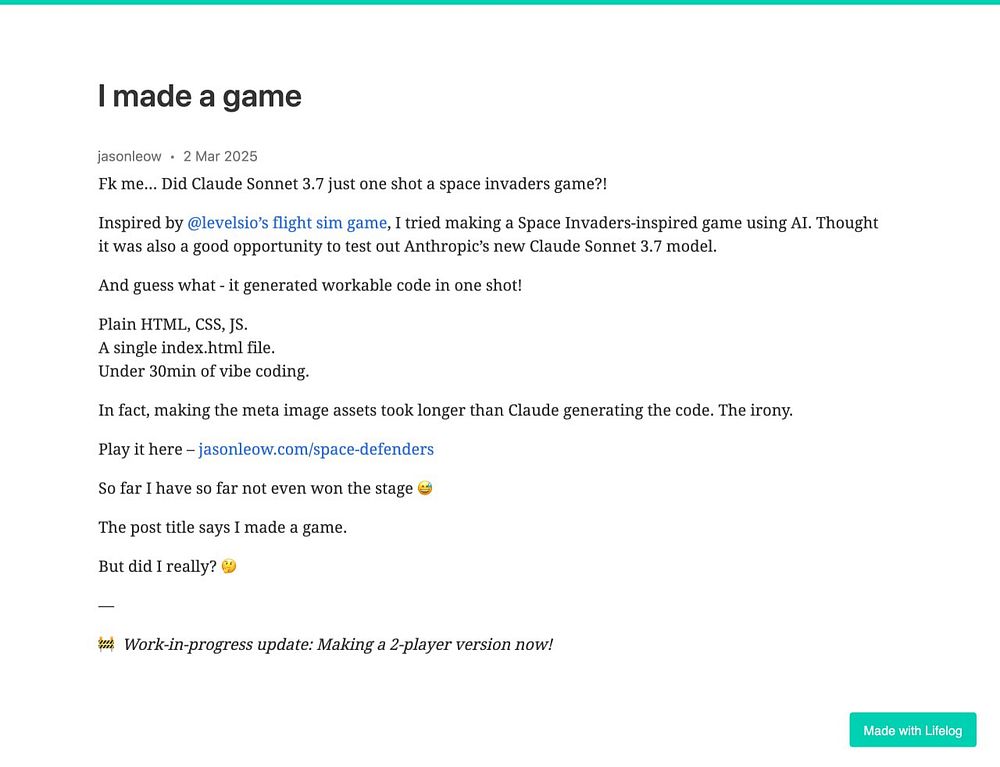1000x767 pixels.
Task: Click the "And guess what" paragraph
Action: coord(310,286)
